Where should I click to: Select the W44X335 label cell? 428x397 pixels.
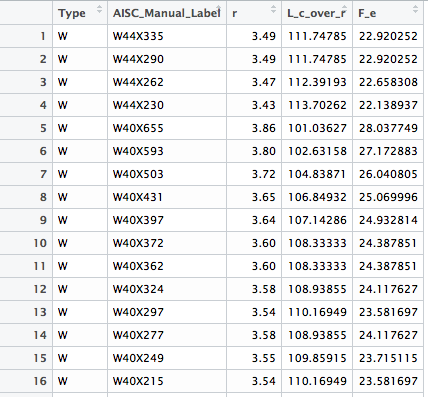click(x=167, y=36)
